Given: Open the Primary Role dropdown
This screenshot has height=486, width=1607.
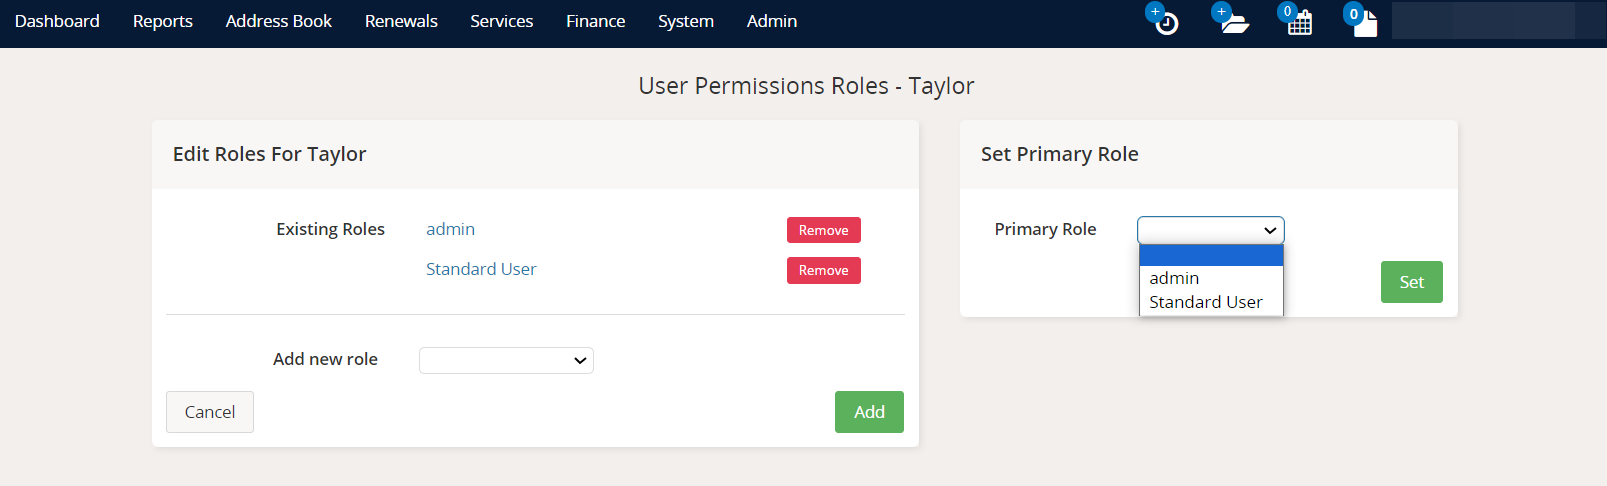Looking at the screenshot, I should 1210,230.
